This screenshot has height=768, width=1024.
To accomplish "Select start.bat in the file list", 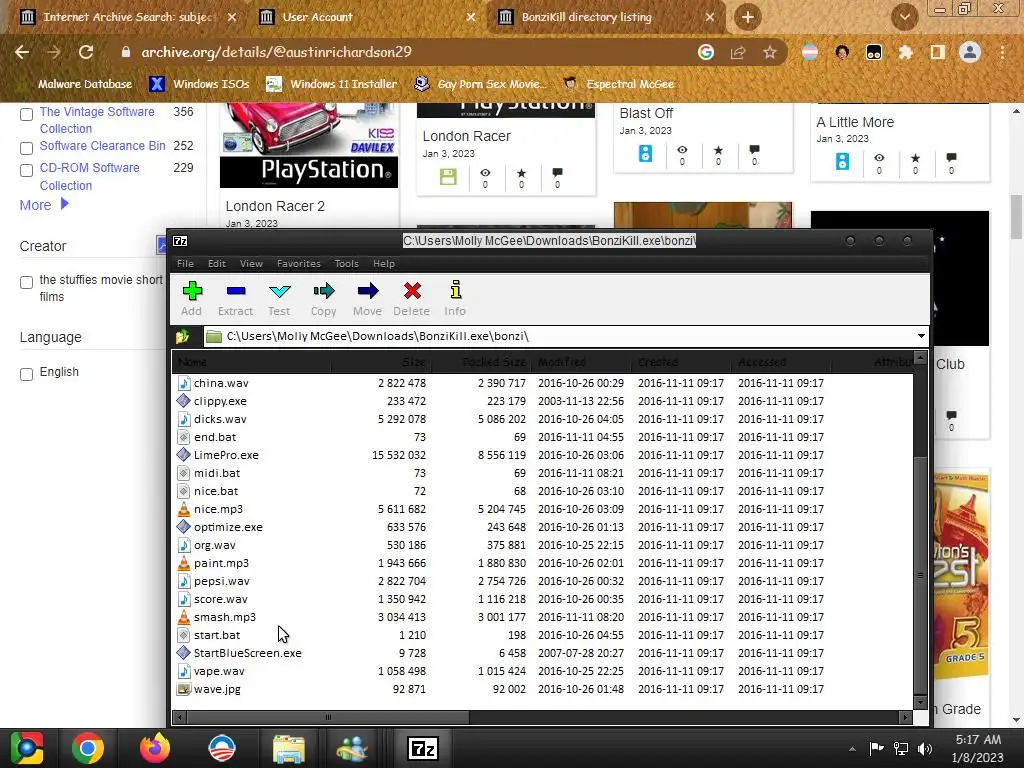I will (217, 635).
